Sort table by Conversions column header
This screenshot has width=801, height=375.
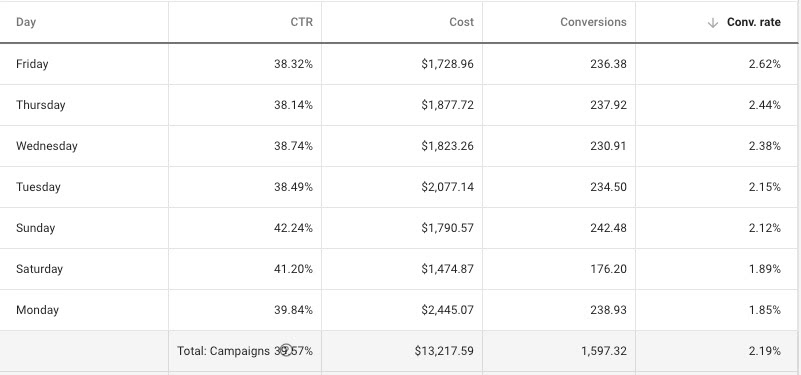[x=593, y=22]
